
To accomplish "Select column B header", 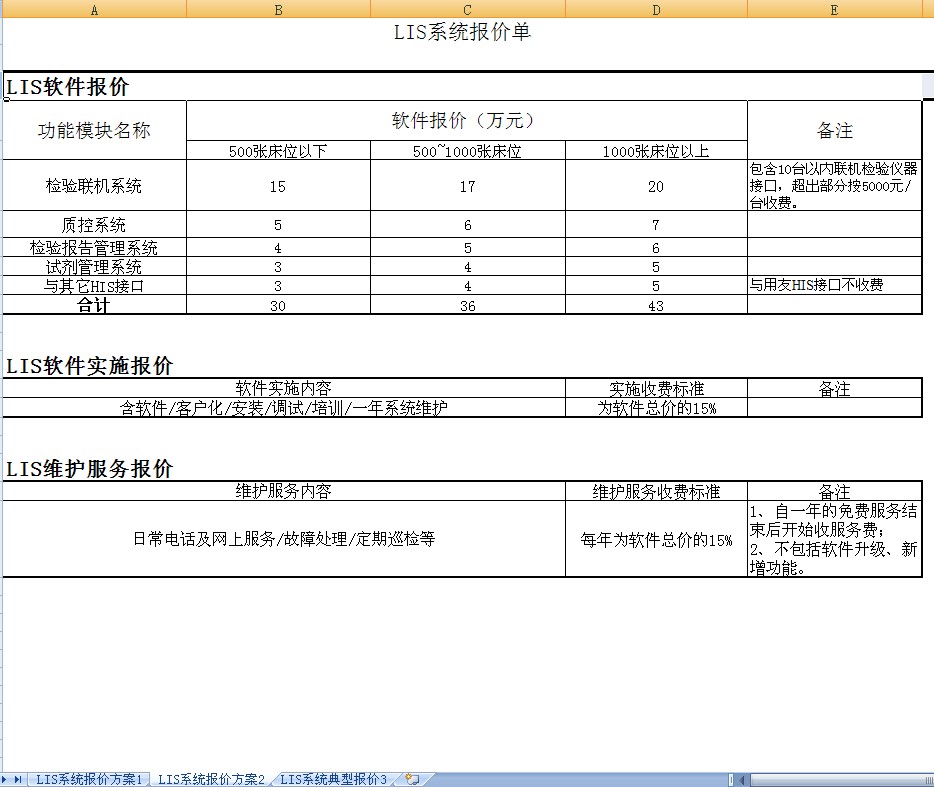I will (x=278, y=9).
